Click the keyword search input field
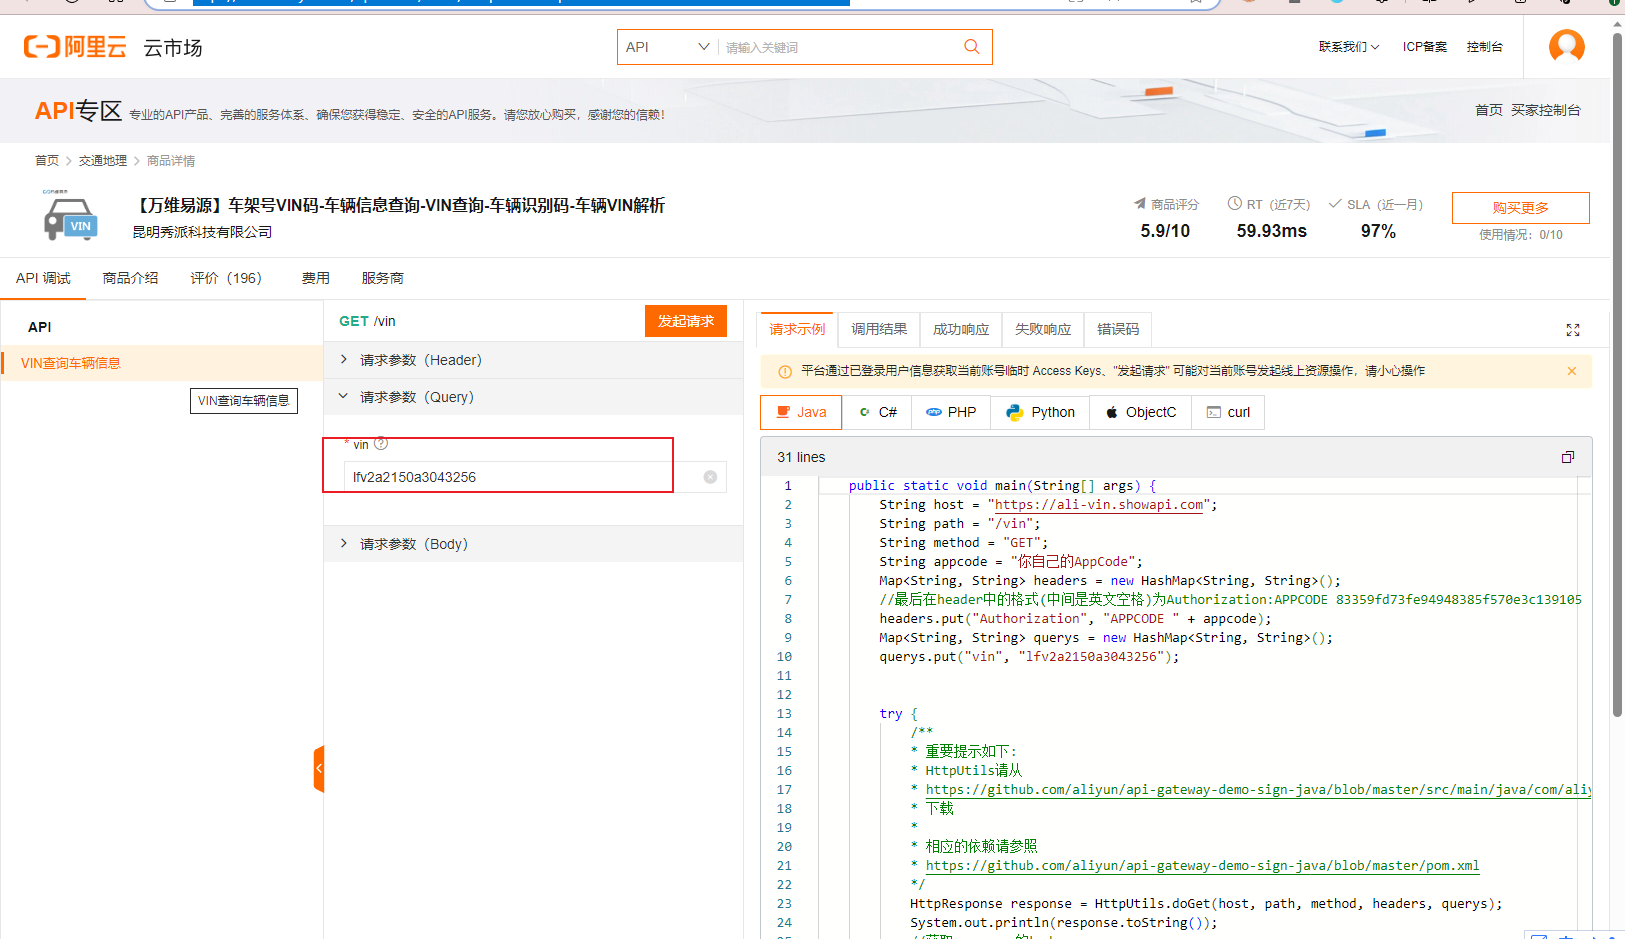The width and height of the screenshot is (1625, 939). [840, 47]
